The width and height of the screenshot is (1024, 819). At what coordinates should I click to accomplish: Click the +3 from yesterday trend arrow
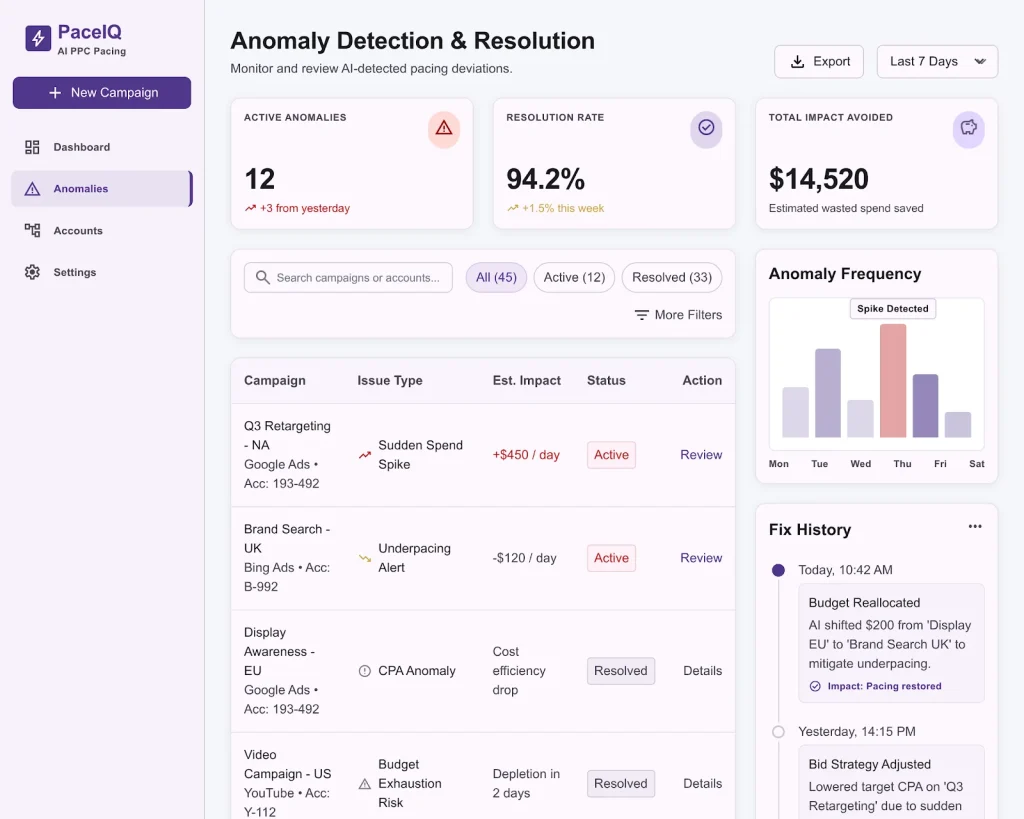(250, 208)
